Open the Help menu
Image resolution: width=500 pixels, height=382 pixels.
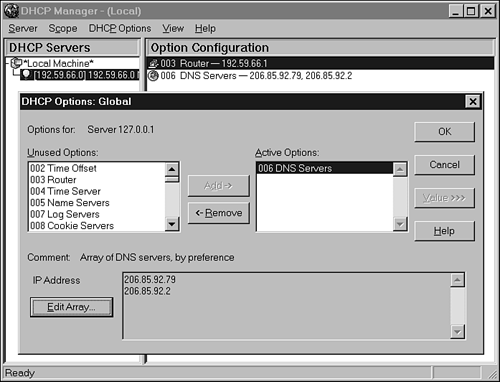pyautogui.click(x=205, y=28)
